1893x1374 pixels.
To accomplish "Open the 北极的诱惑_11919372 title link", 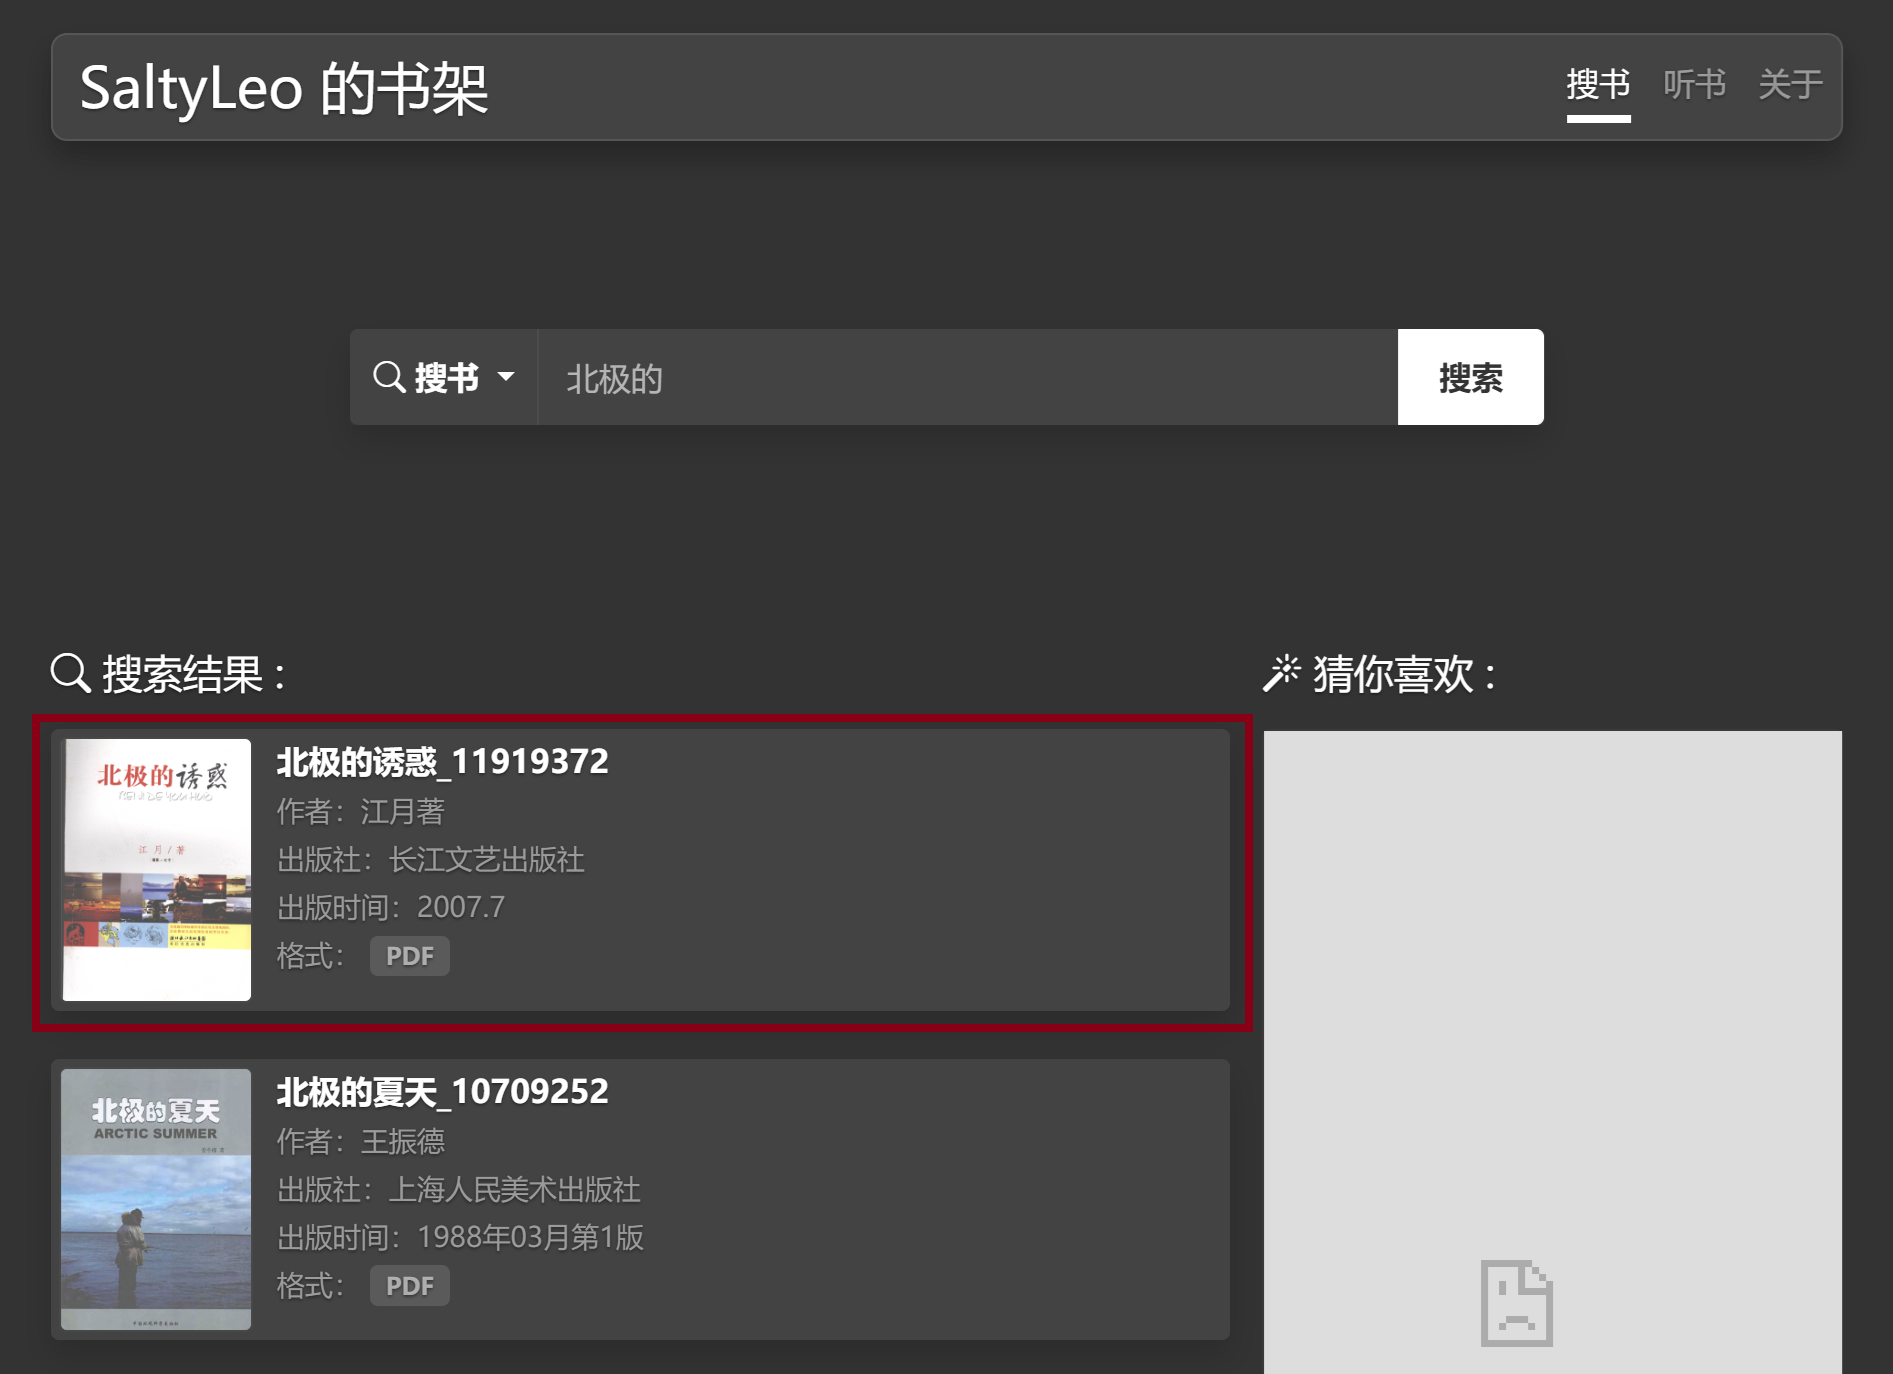I will 441,761.
